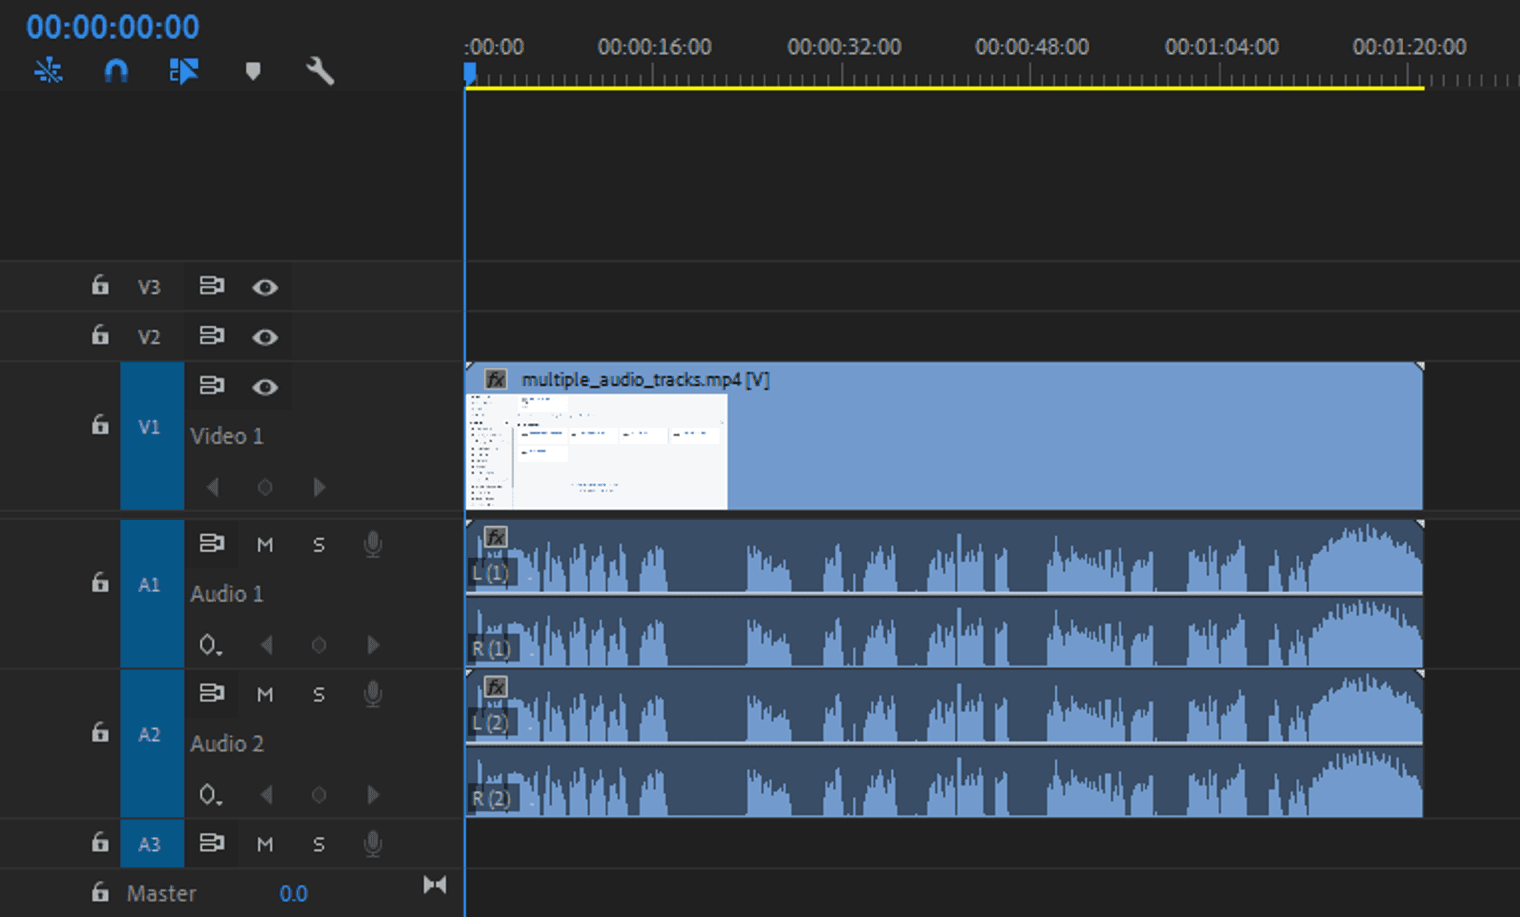Click the fx badge on the Audio 2 clip
Viewport: 1520px width, 917px height.
496,687
